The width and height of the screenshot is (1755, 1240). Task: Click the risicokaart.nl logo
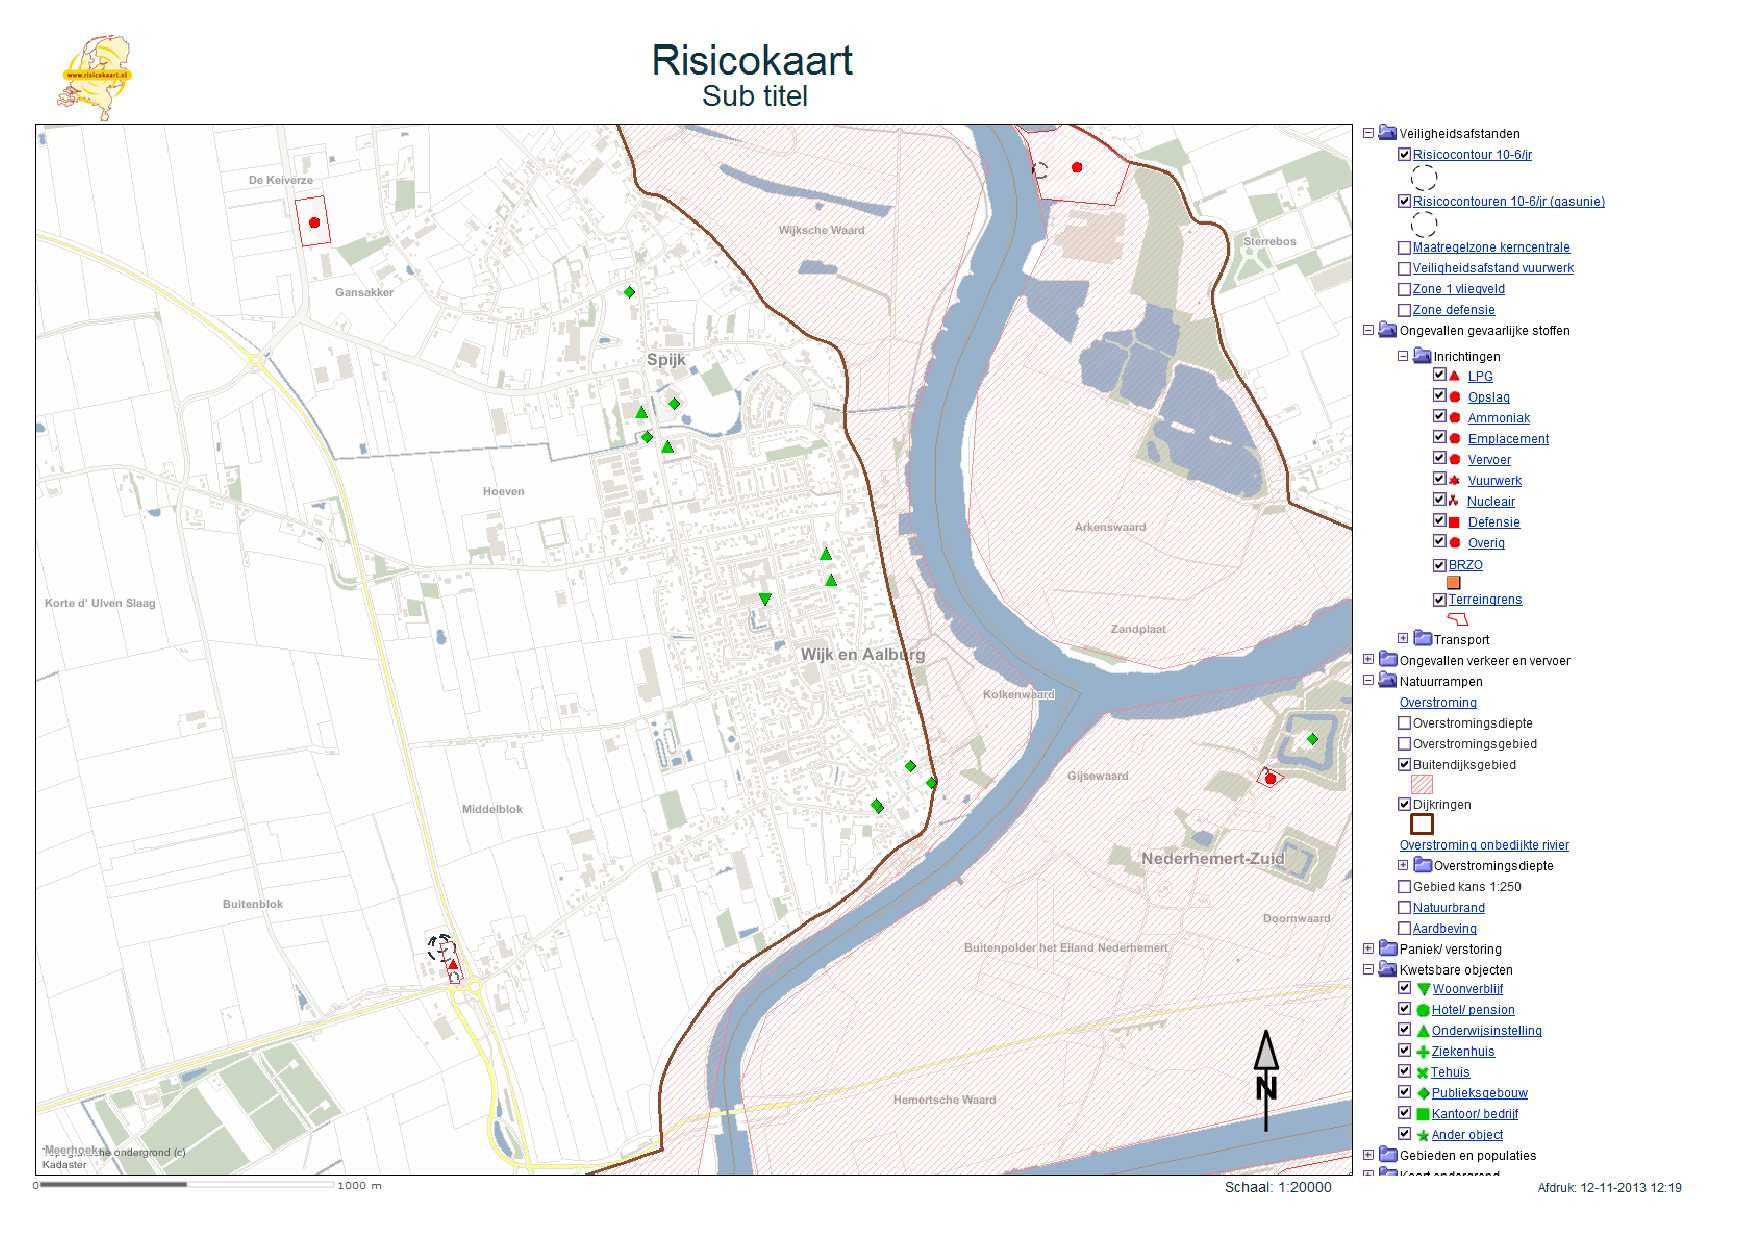tap(94, 76)
